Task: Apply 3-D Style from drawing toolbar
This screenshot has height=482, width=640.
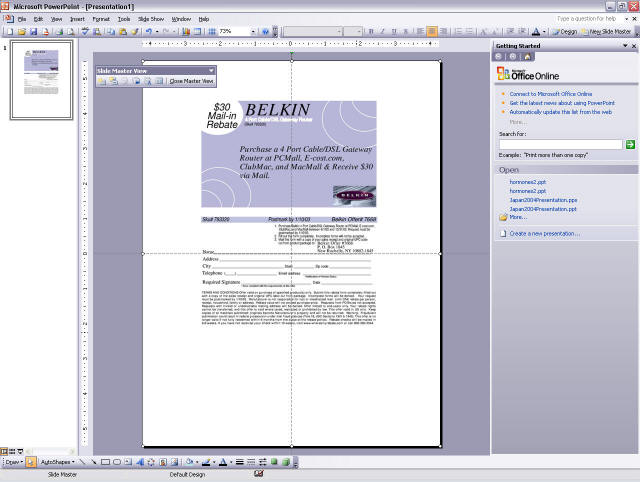Action: [286, 462]
